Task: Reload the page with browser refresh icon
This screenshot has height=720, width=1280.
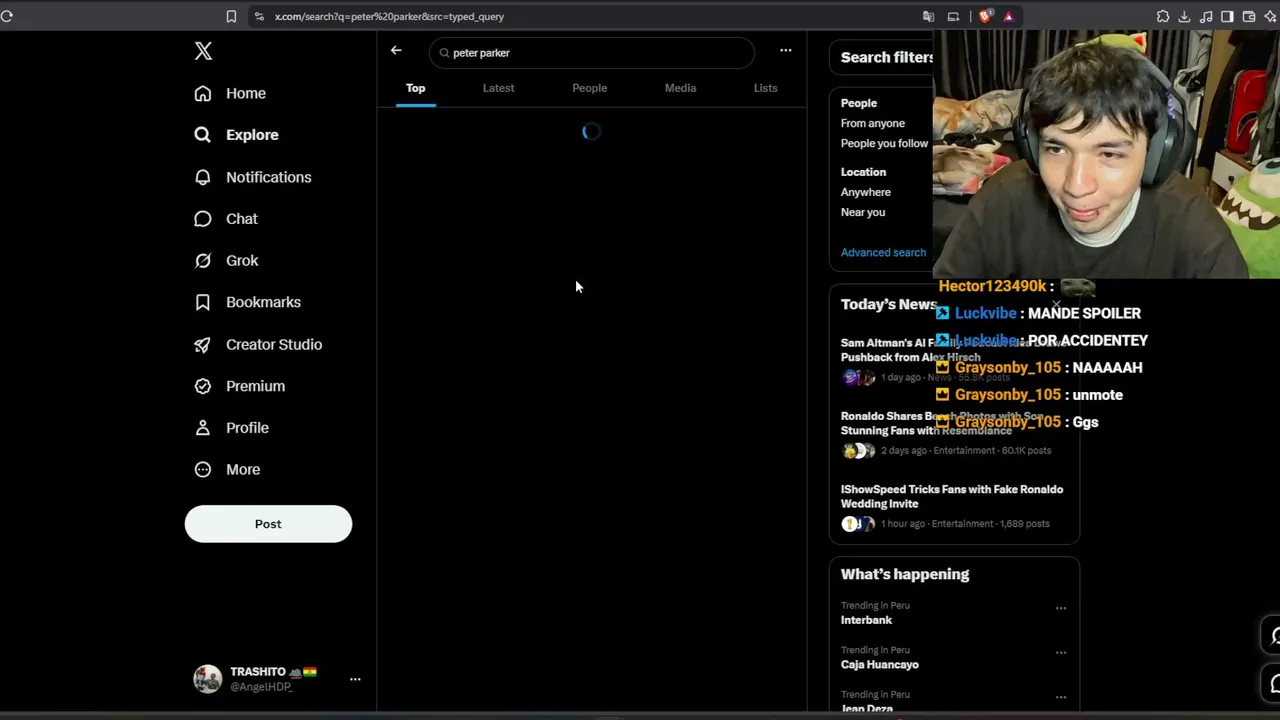Action: pyautogui.click(x=7, y=16)
